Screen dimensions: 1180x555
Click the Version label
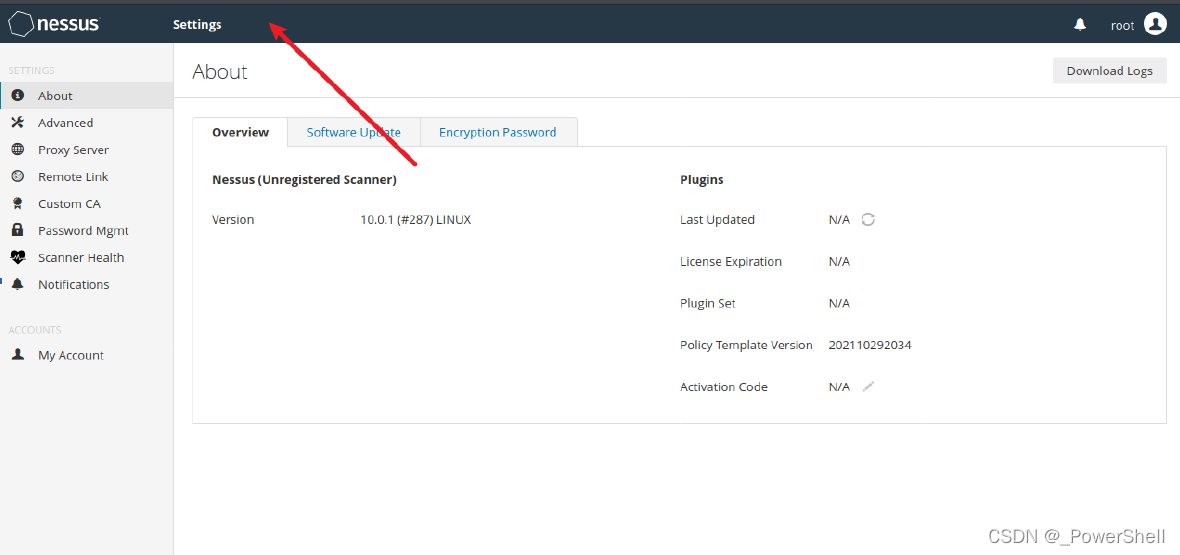coord(233,220)
